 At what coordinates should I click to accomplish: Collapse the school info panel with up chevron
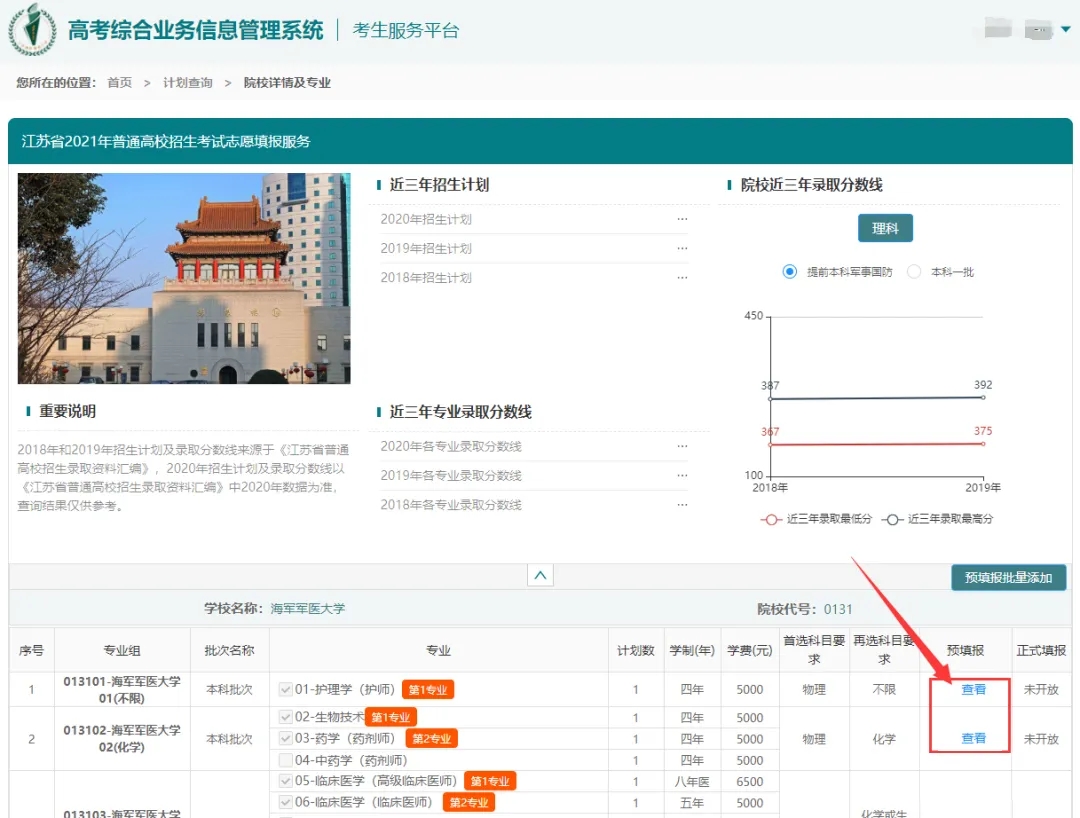[540, 575]
